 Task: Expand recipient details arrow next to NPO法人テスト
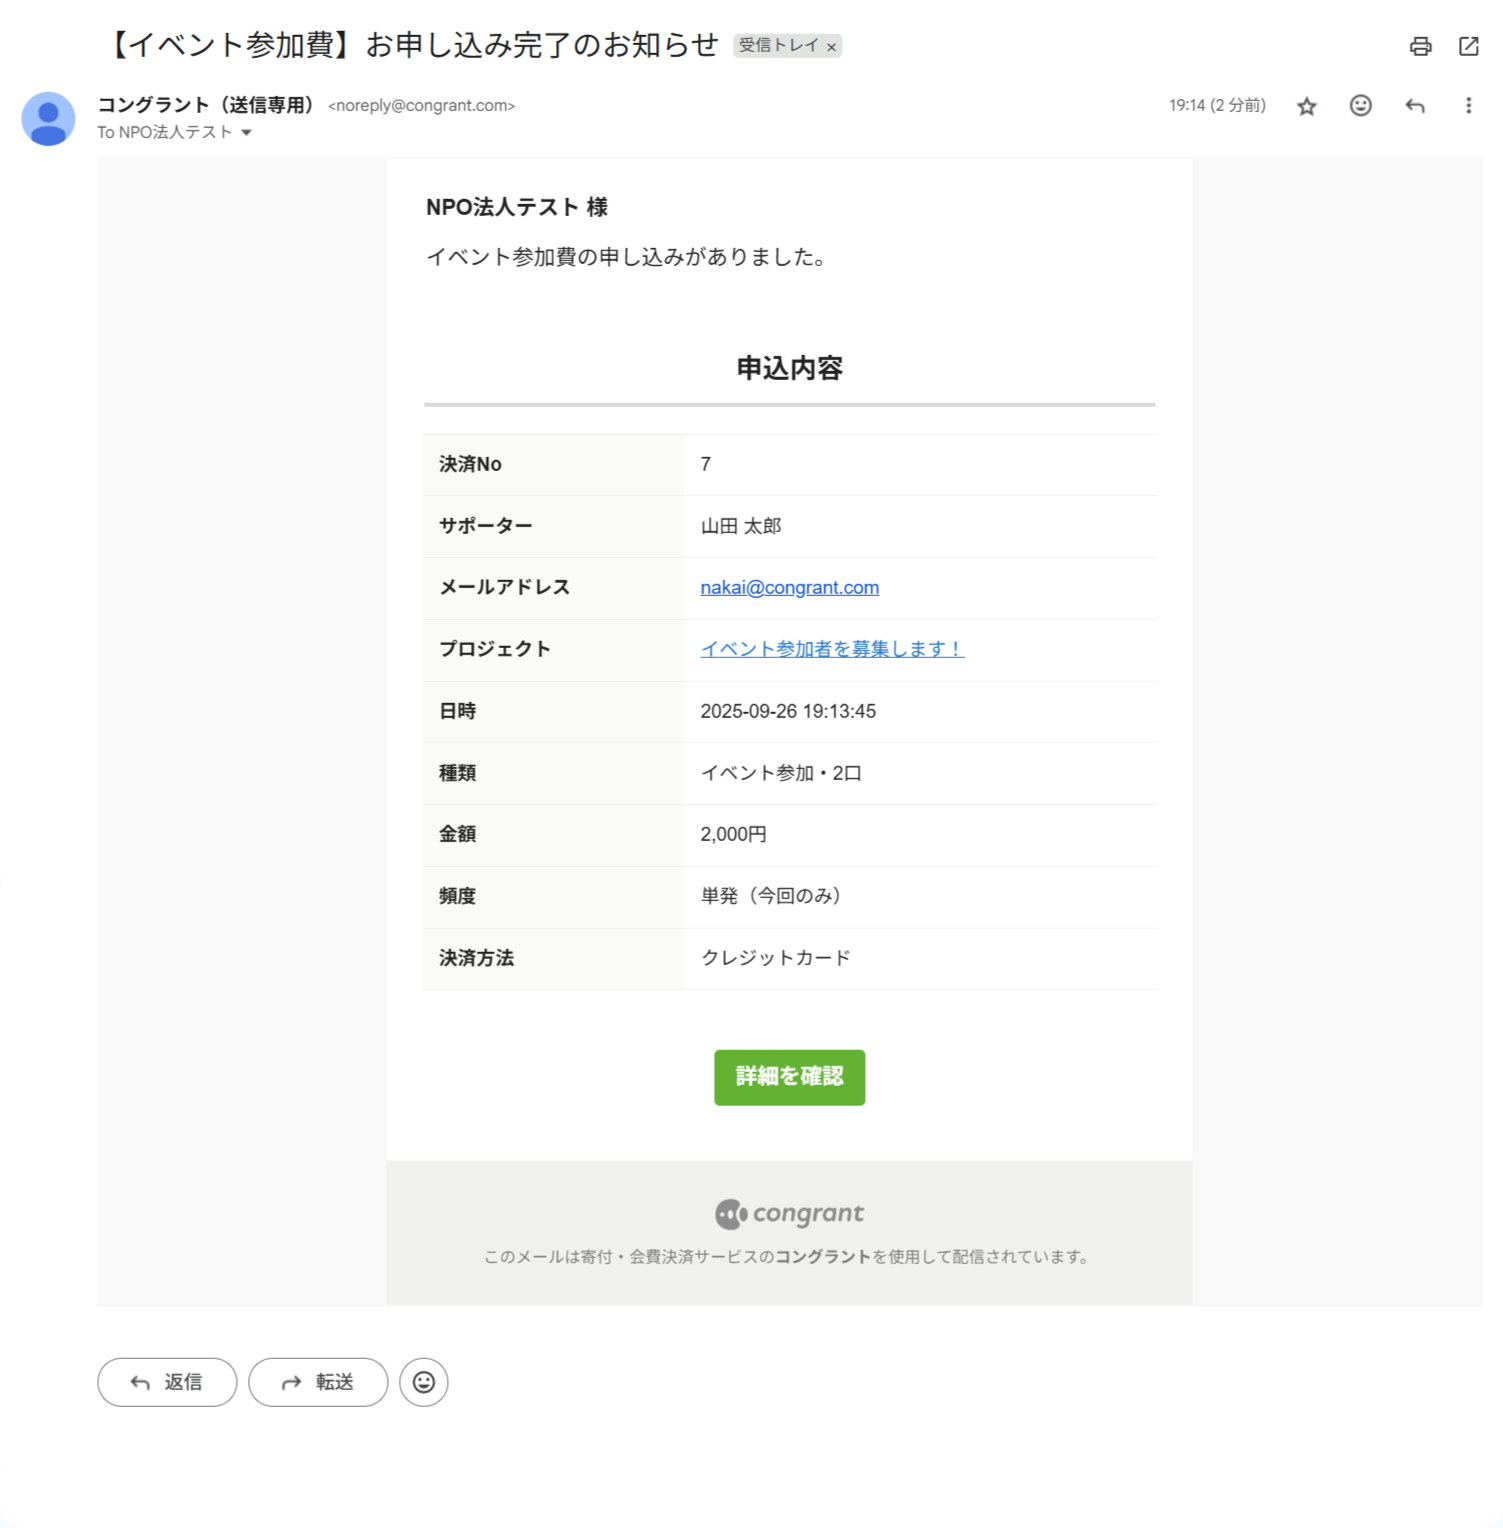[x=246, y=133]
